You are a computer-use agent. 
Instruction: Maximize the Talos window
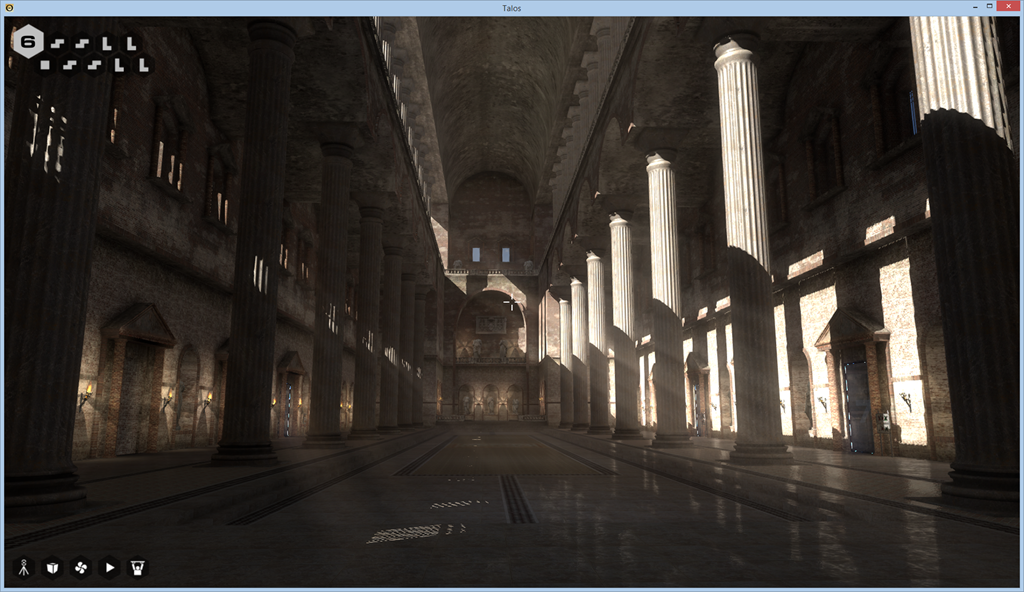[x=989, y=7]
